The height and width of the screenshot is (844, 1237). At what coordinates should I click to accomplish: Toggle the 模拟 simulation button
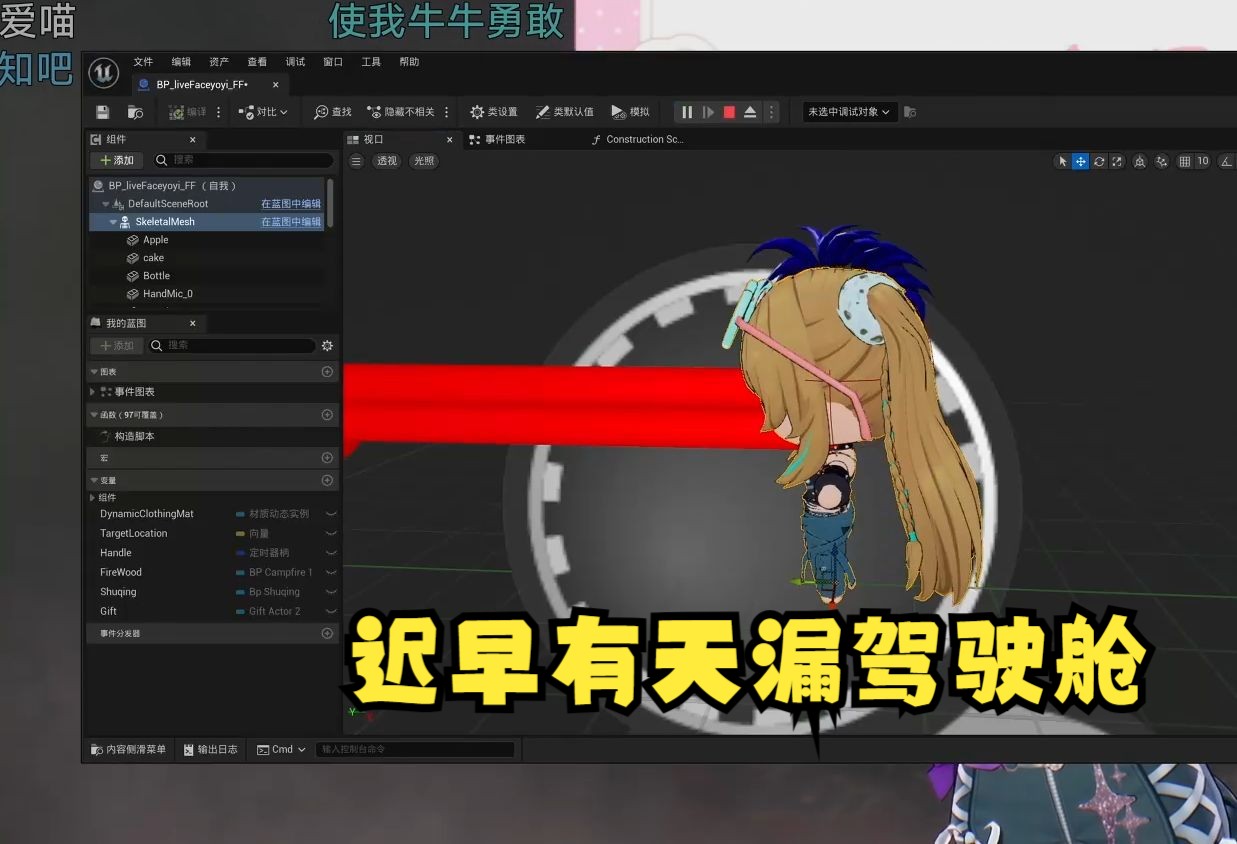tap(631, 112)
